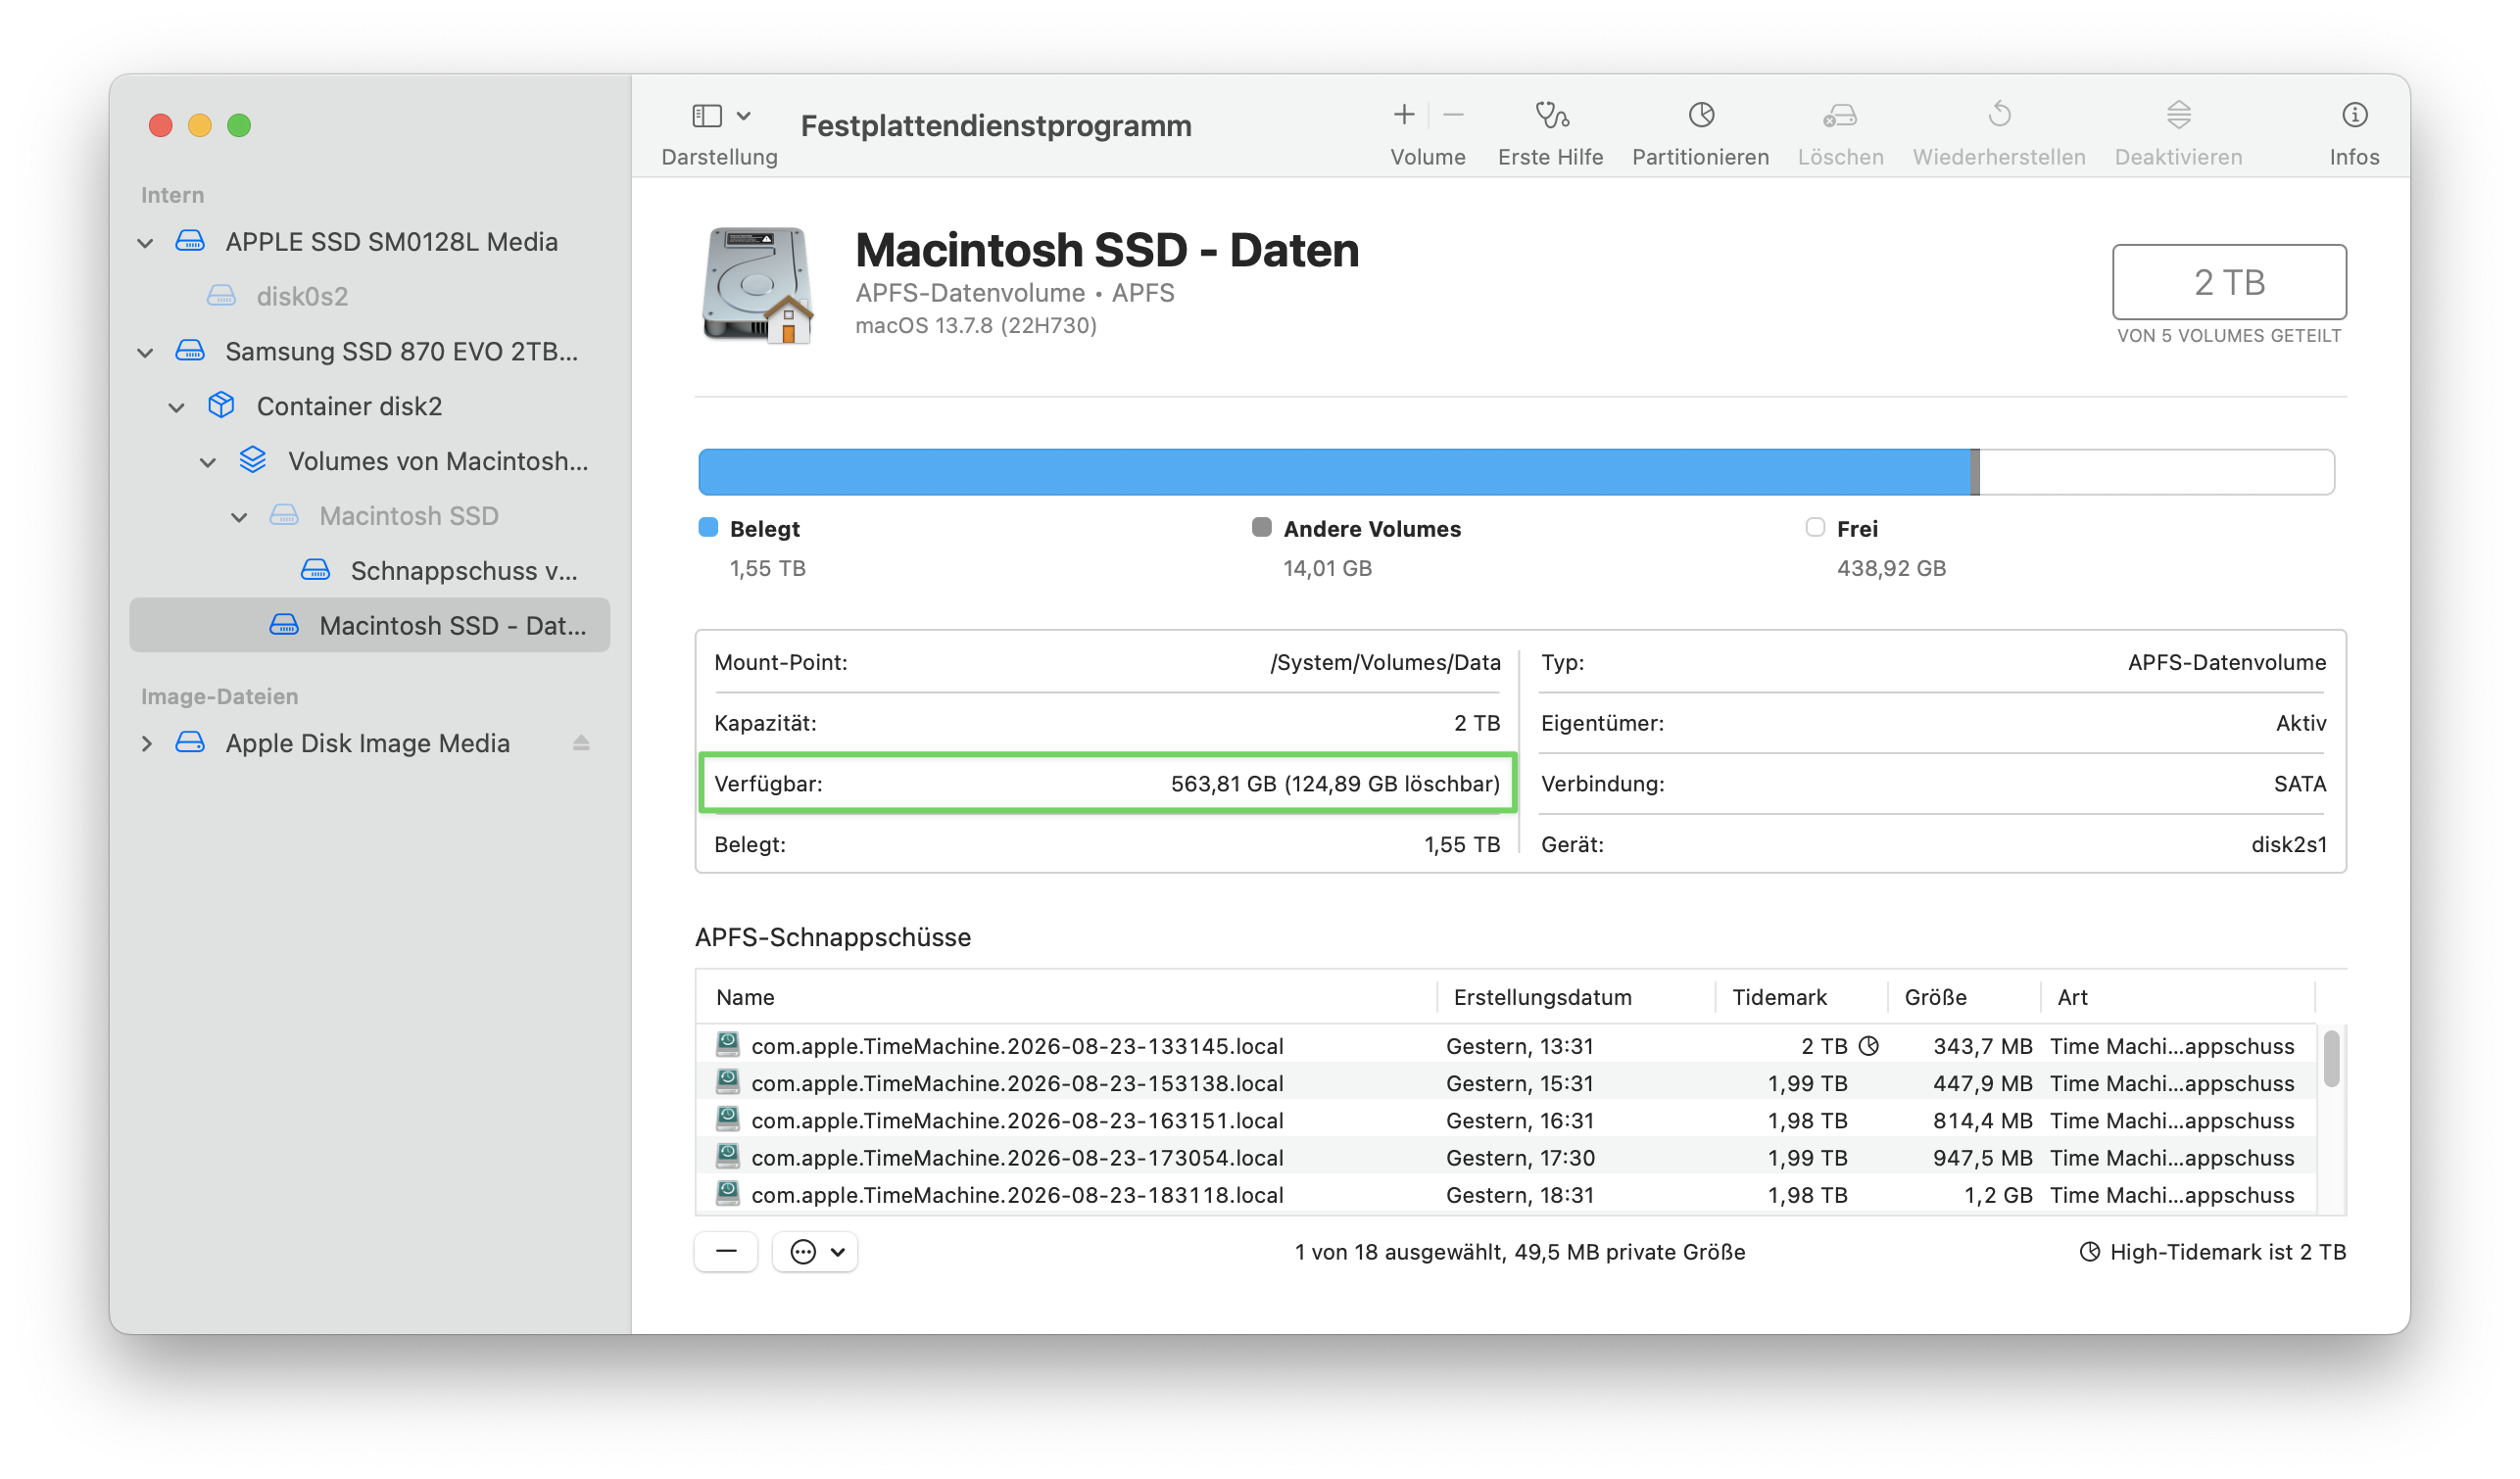Image resolution: width=2520 pixels, height=1479 pixels.
Task: Click the Verbindung value SATA
Action: tap(2299, 784)
